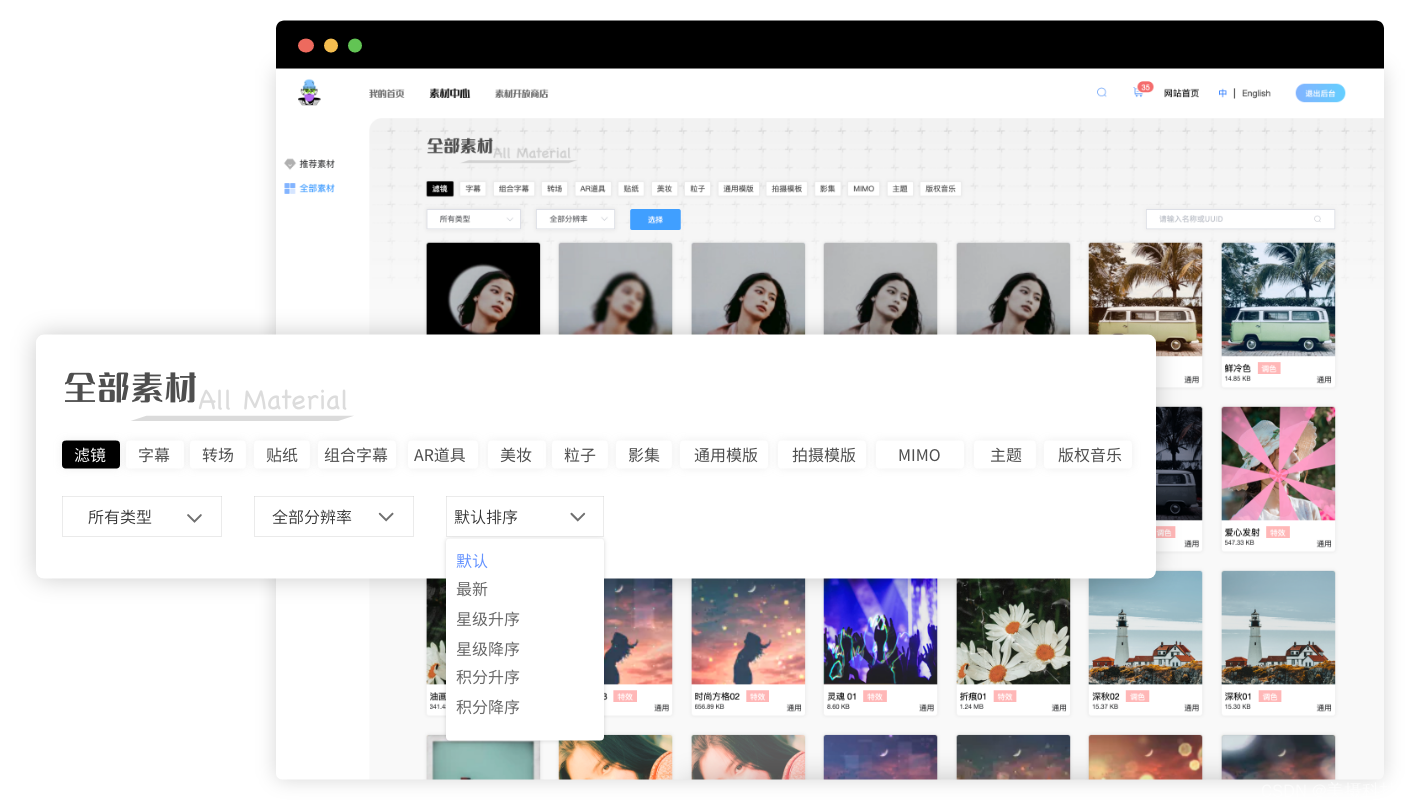Viewport: 1414px width, 810px height.
Task: Choose 星级降序 in the sort list
Action: [488, 649]
